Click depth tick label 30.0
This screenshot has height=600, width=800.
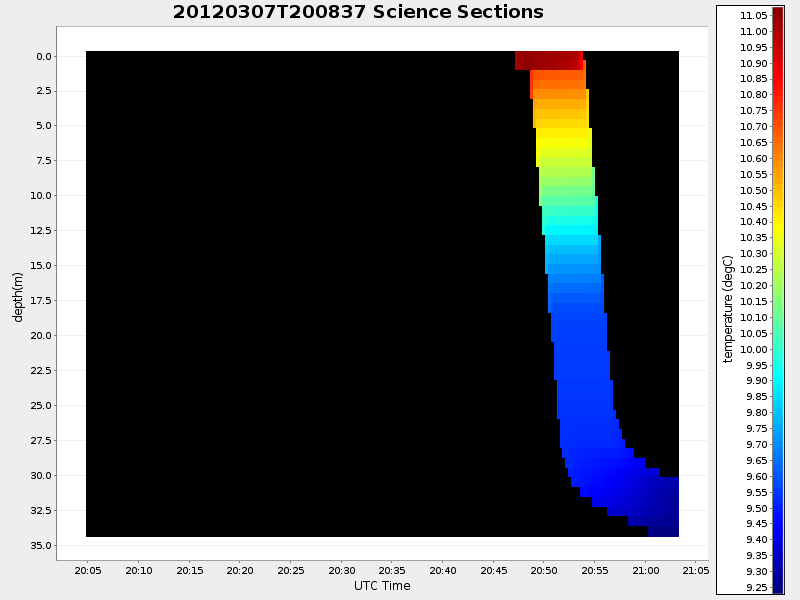click(41, 476)
